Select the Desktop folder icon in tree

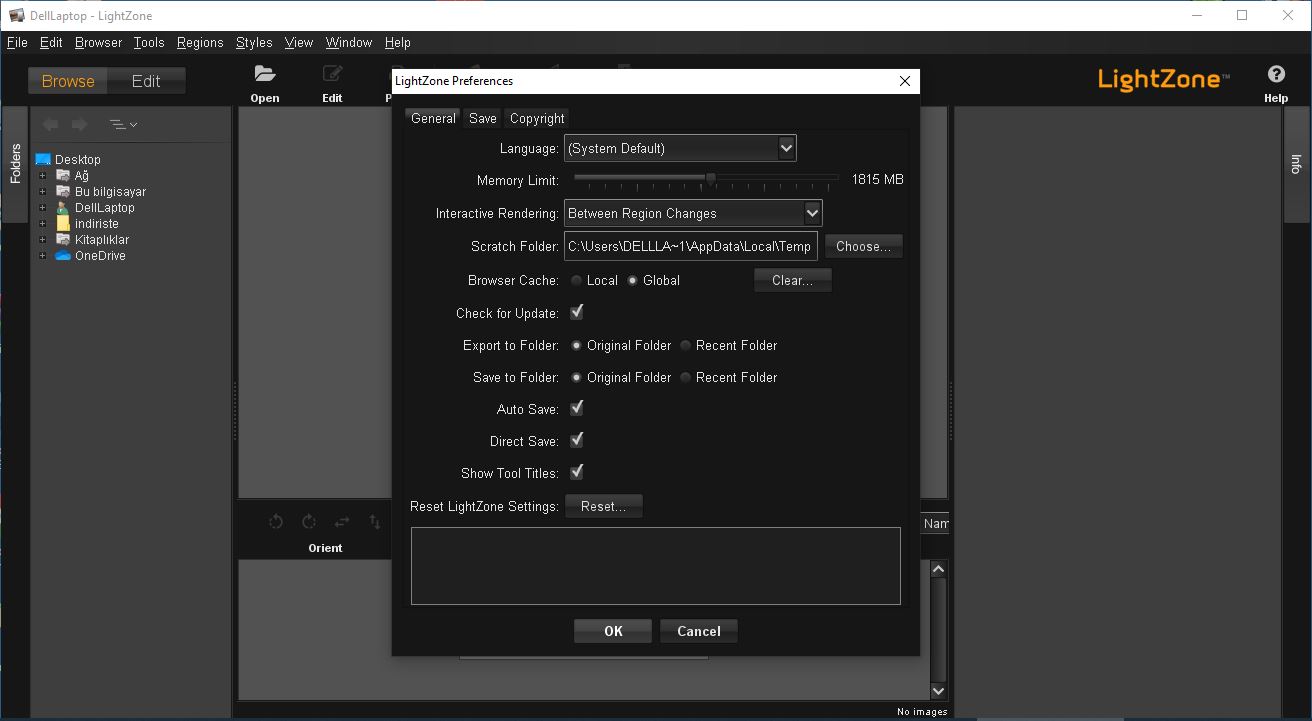click(x=43, y=159)
